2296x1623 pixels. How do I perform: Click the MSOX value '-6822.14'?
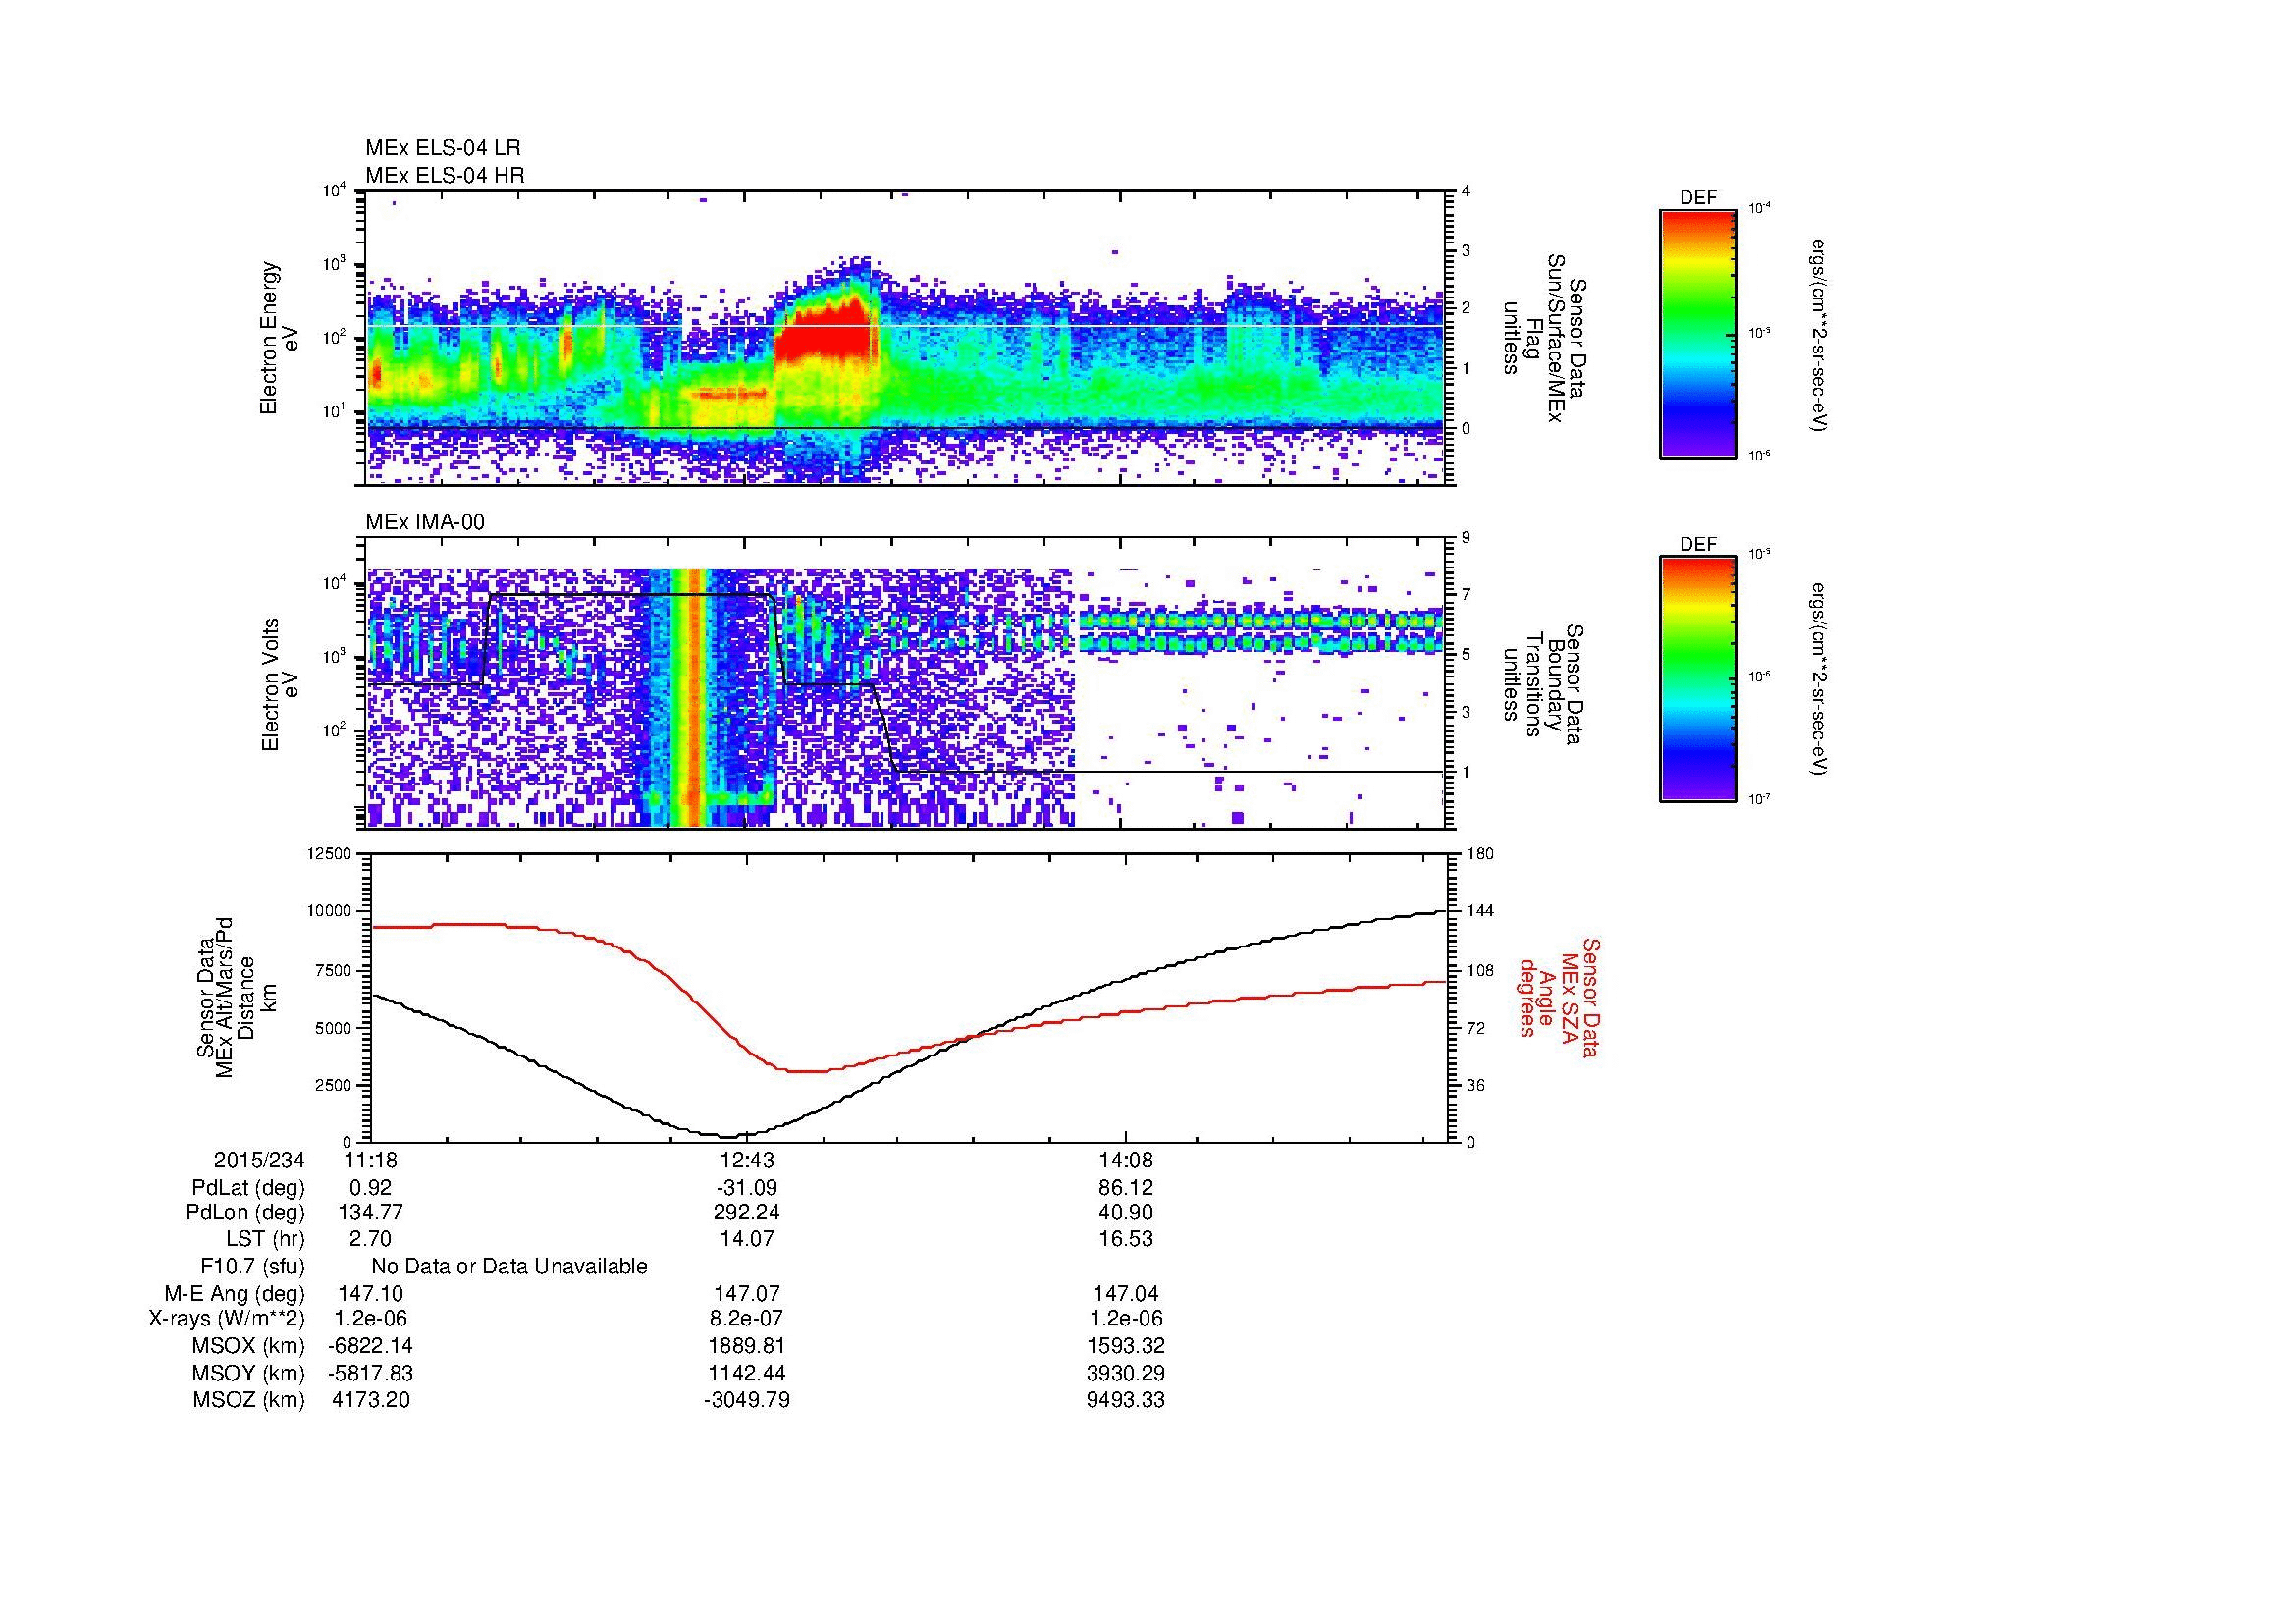pos(370,1346)
